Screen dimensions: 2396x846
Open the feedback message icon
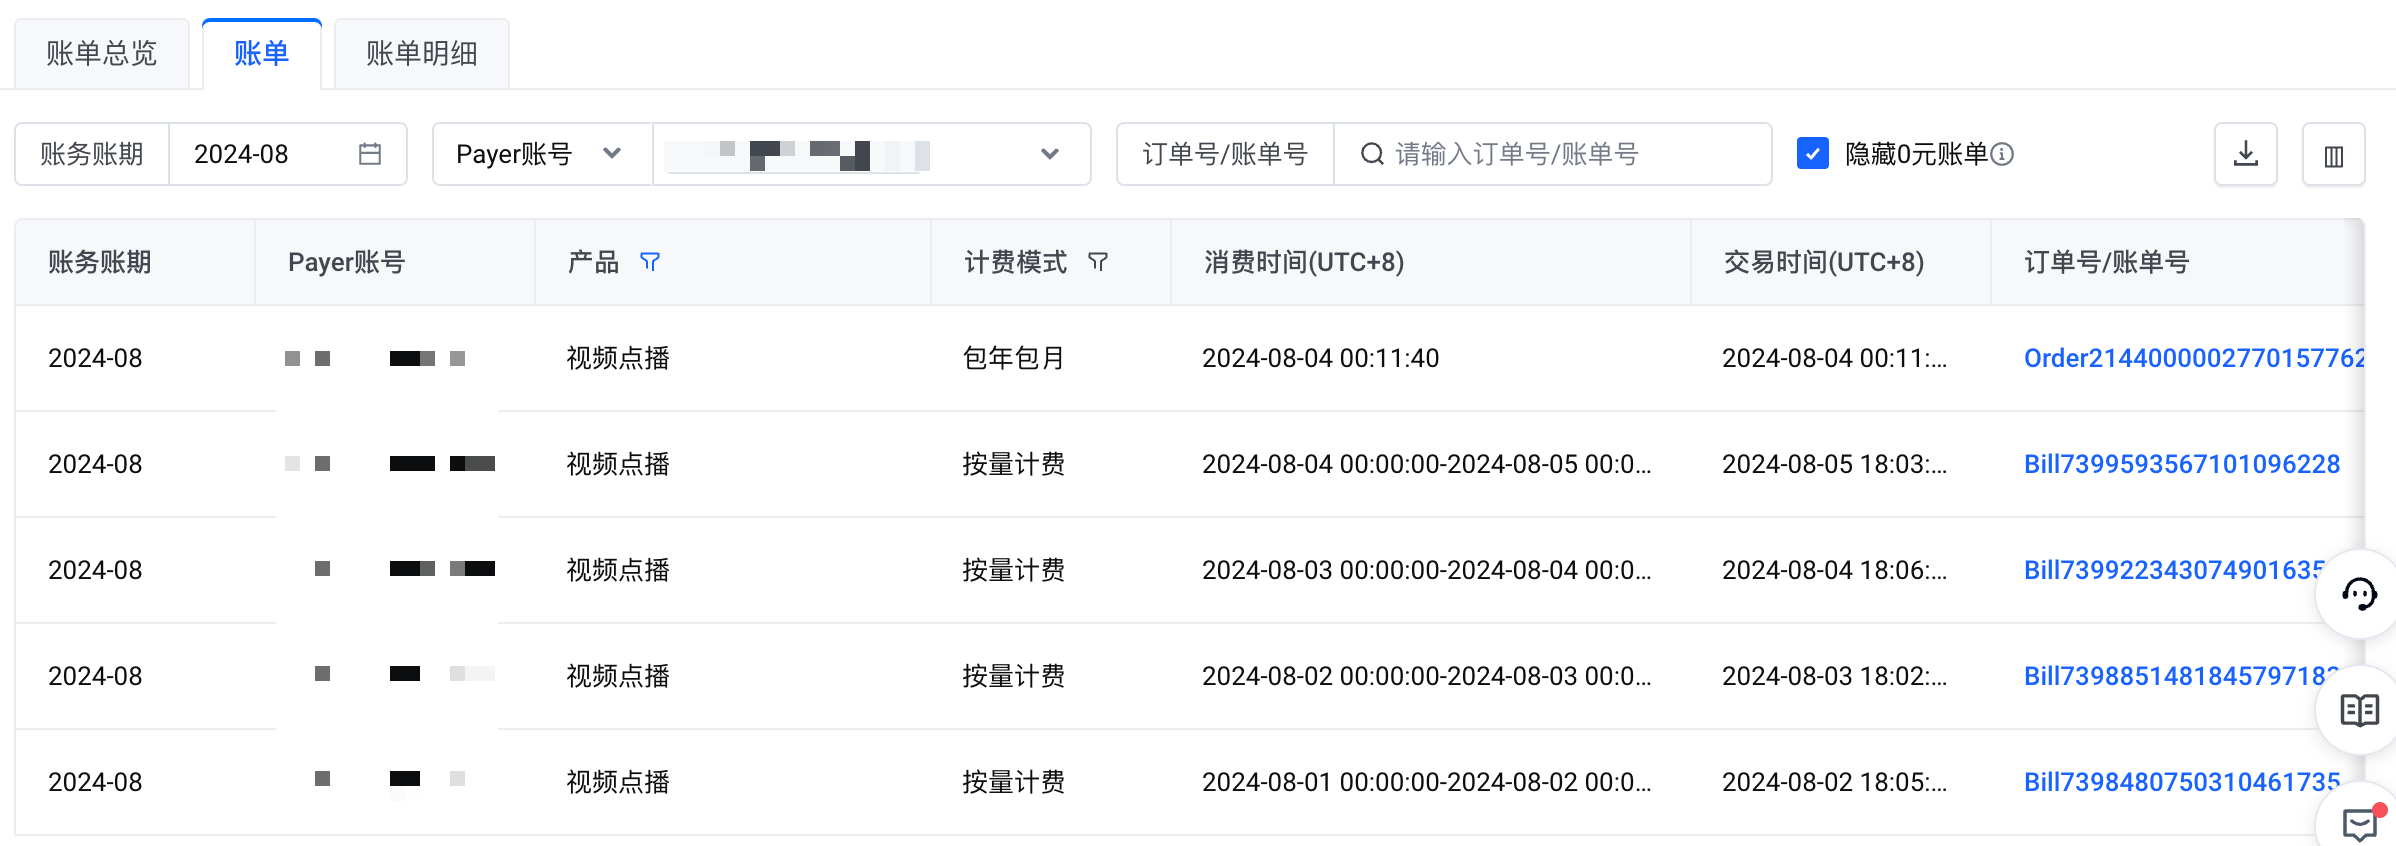pyautogui.click(x=2362, y=822)
